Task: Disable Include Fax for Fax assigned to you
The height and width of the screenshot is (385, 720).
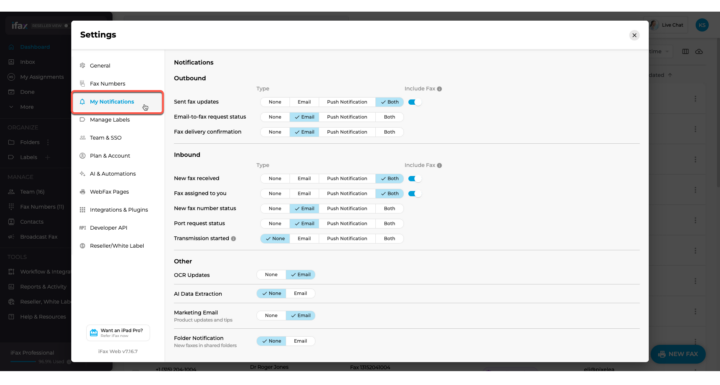Action: 414,193
